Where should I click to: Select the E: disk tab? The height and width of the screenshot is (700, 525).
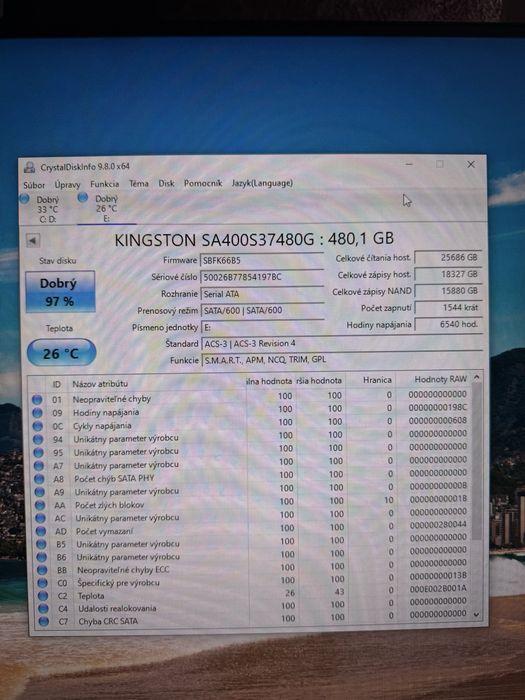click(105, 208)
